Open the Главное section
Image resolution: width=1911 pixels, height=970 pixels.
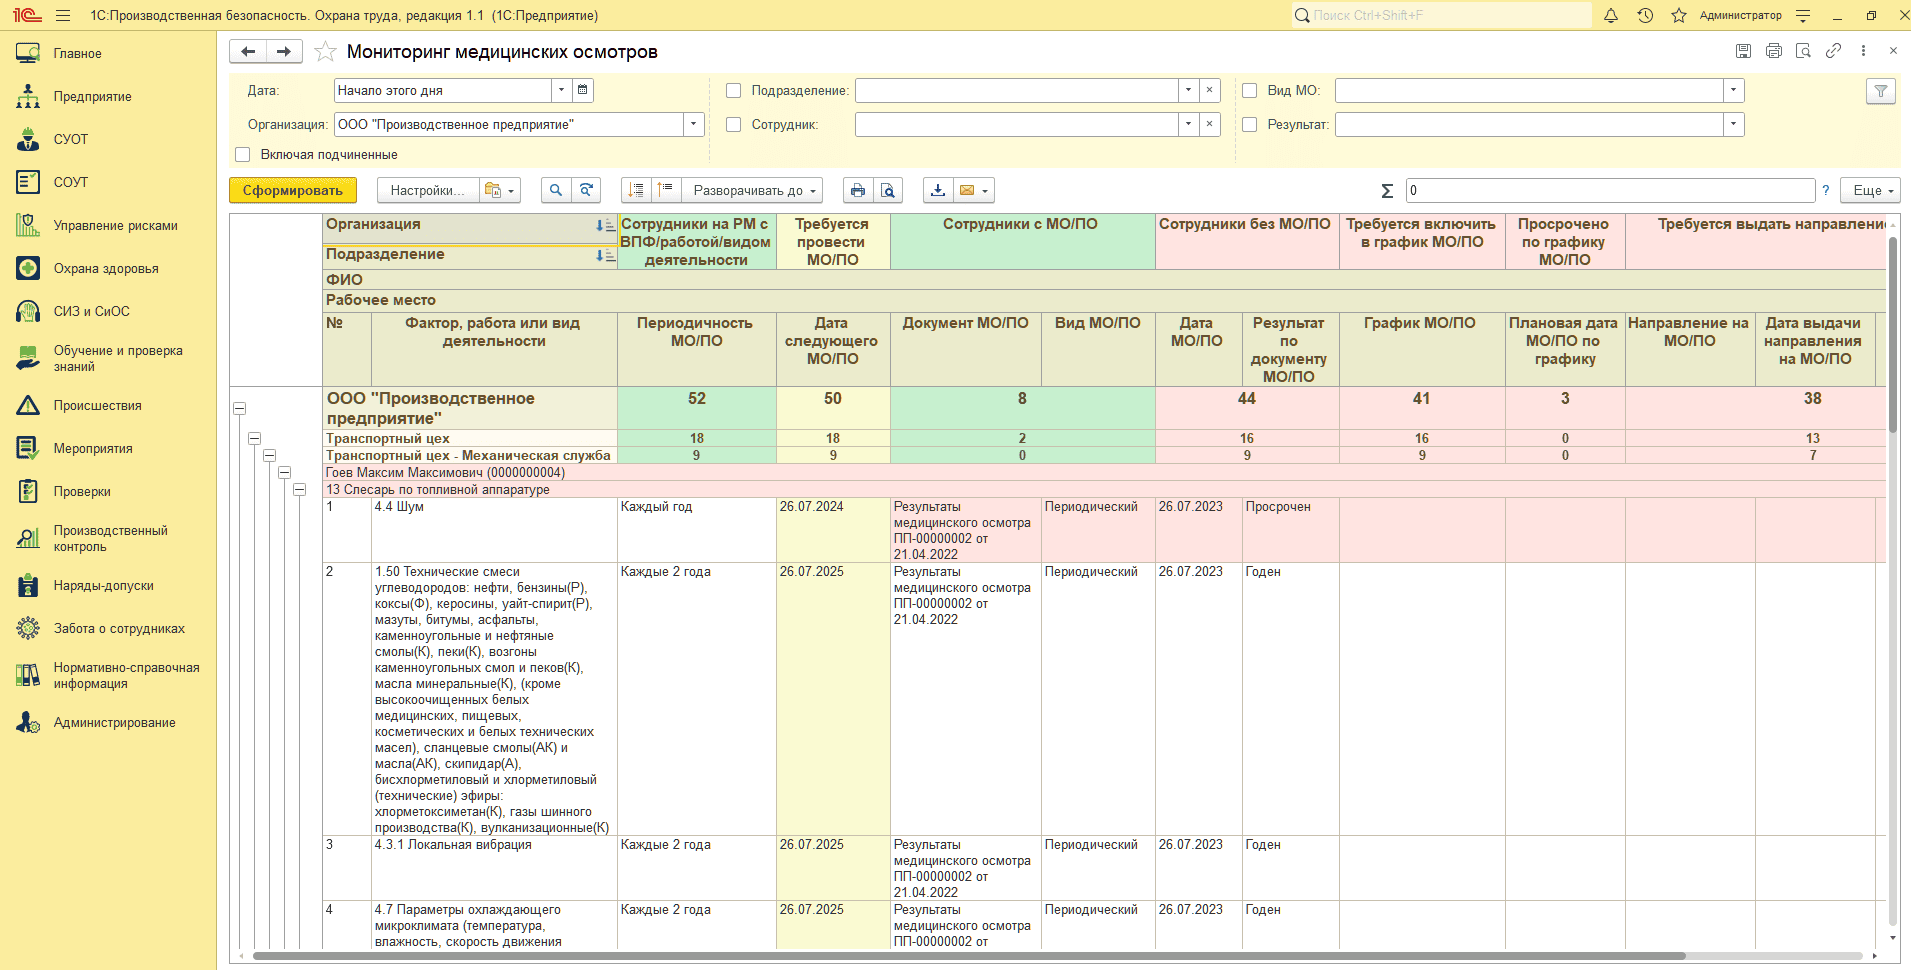point(77,53)
